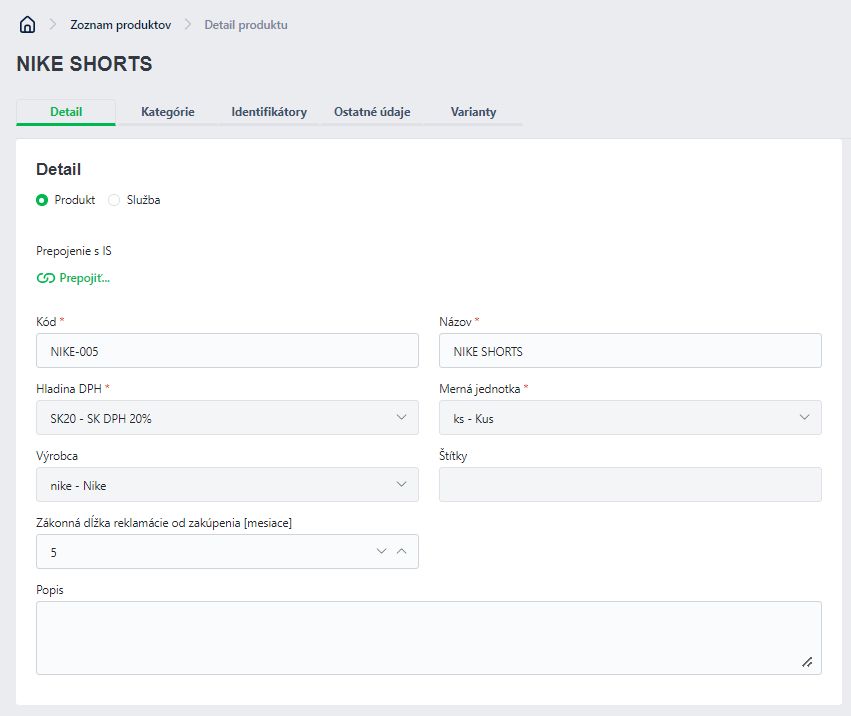The width and height of the screenshot is (851, 716).
Task: Open the Ostatné údaje tab
Action: pos(372,112)
